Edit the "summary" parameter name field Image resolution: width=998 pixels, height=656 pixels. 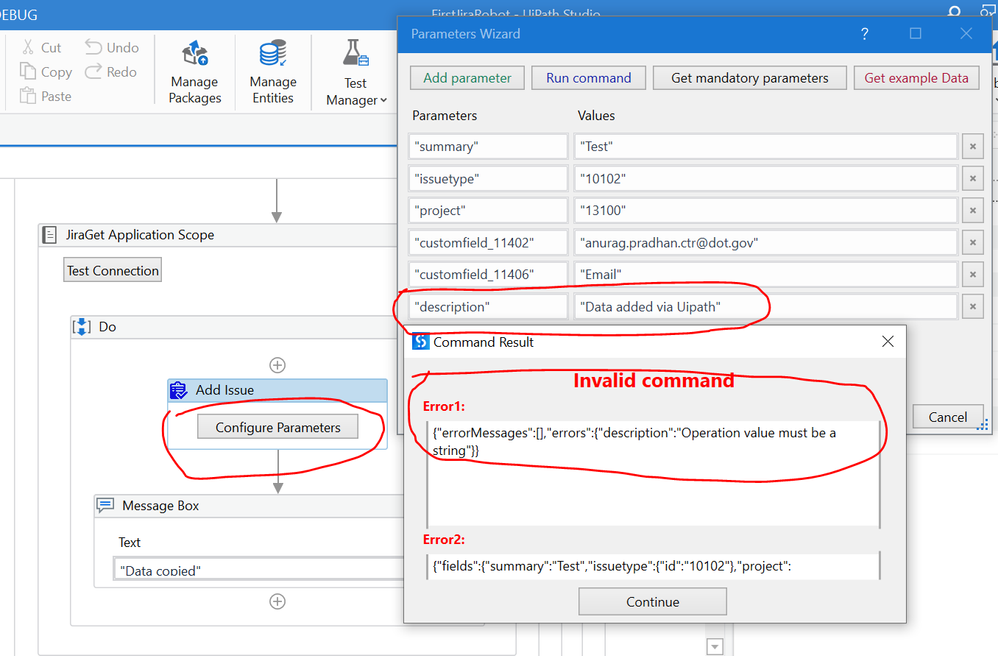click(488, 146)
